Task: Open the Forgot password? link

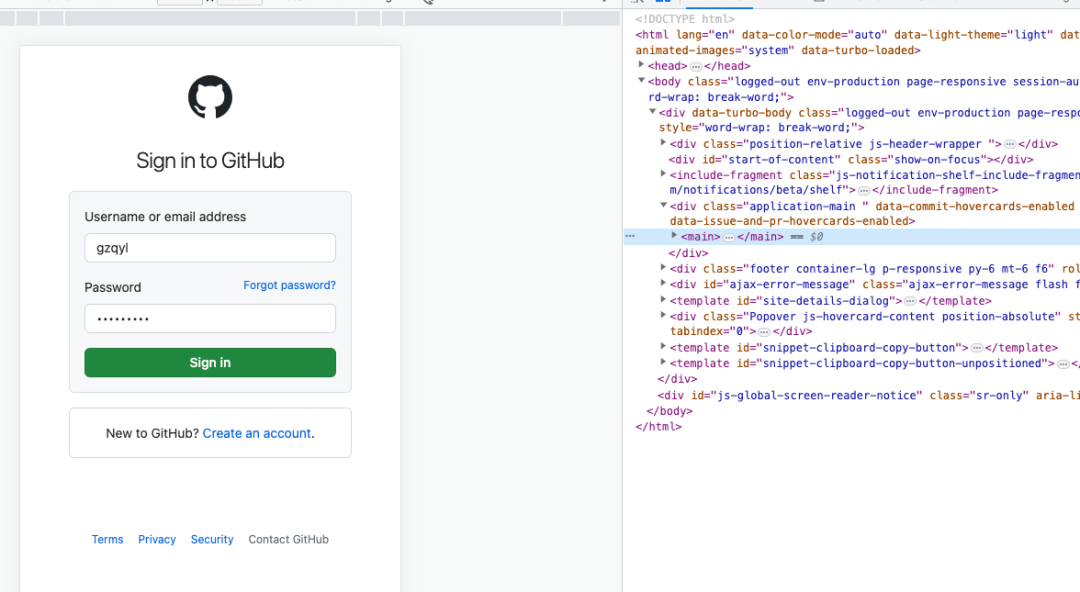Action: click(289, 285)
